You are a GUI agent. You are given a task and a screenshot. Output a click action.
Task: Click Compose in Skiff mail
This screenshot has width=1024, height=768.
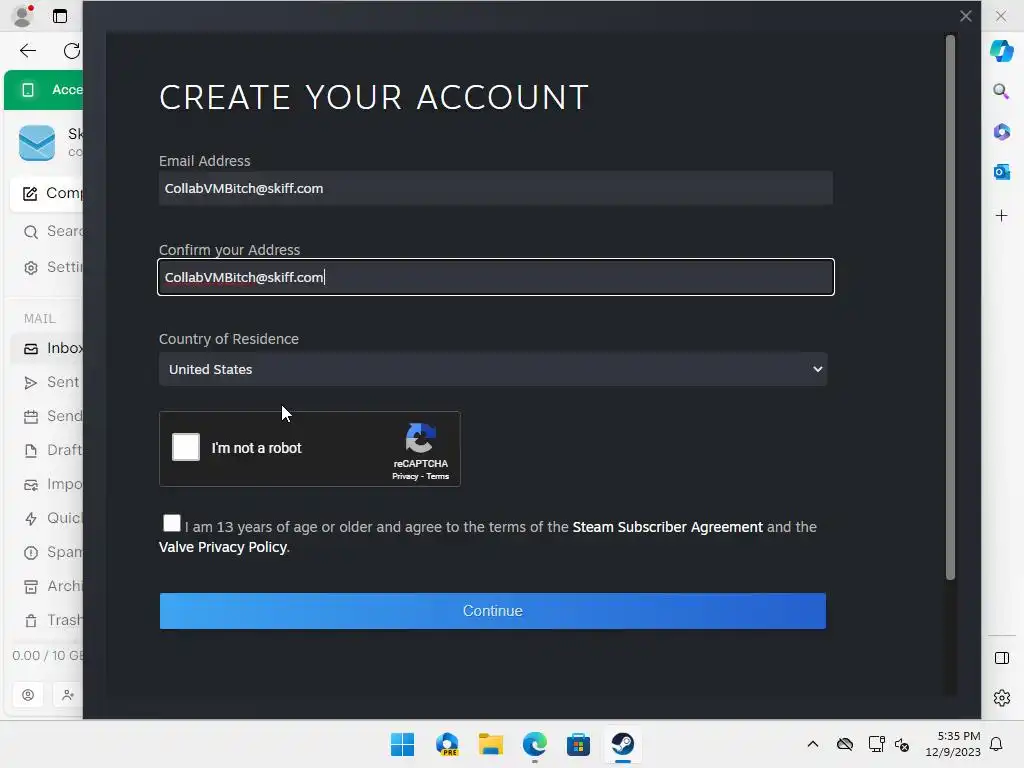tap(47, 193)
